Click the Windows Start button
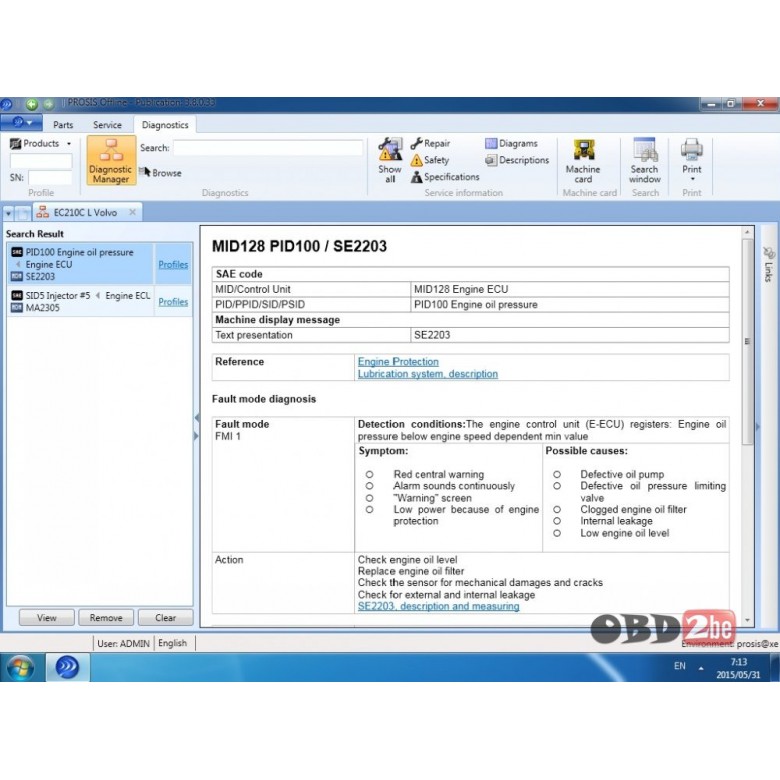 (x=20, y=667)
